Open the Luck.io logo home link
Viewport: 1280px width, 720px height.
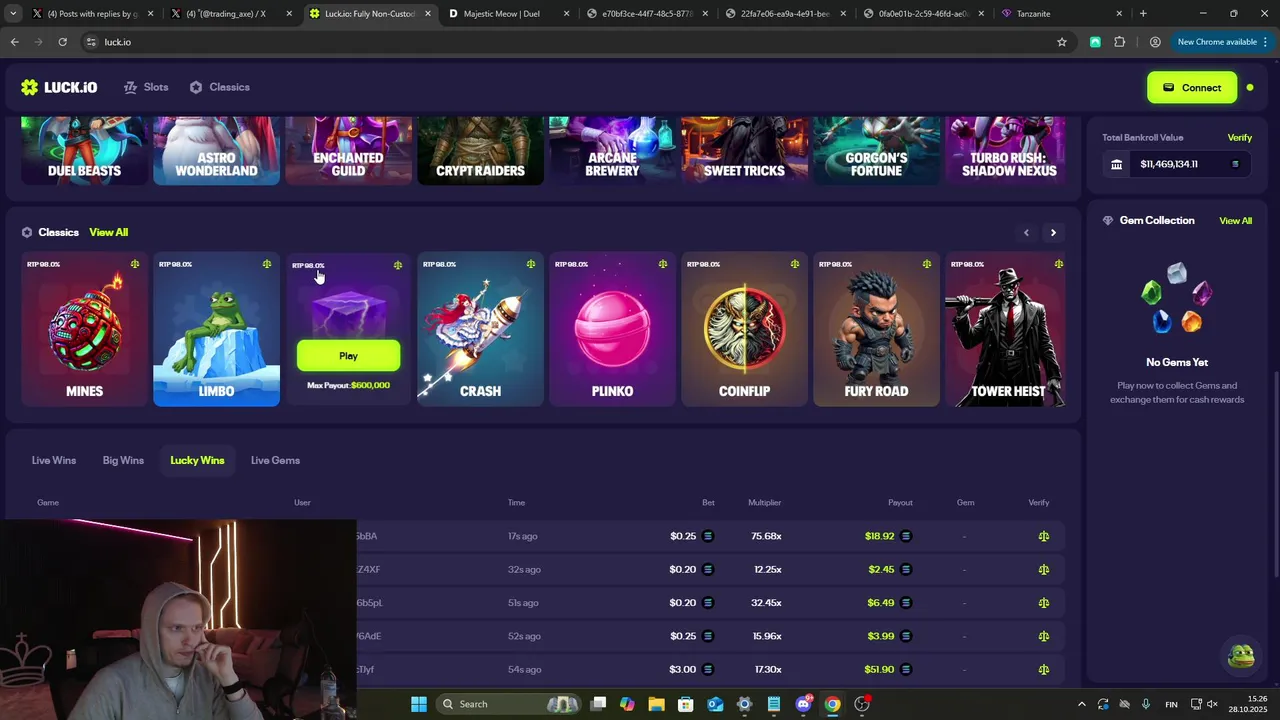(59, 87)
